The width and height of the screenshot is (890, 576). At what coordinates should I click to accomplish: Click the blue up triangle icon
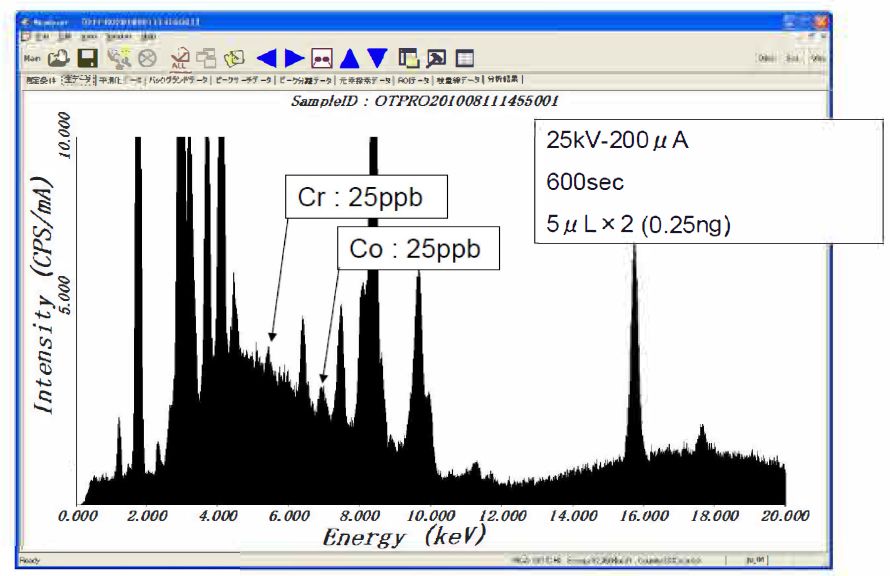tap(350, 58)
